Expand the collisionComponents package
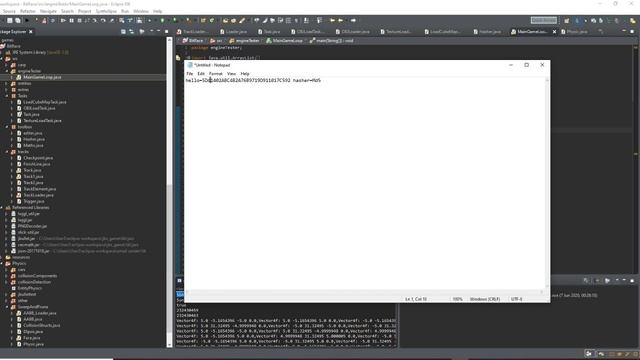Viewport: 640px width, 360px height. coord(7,276)
